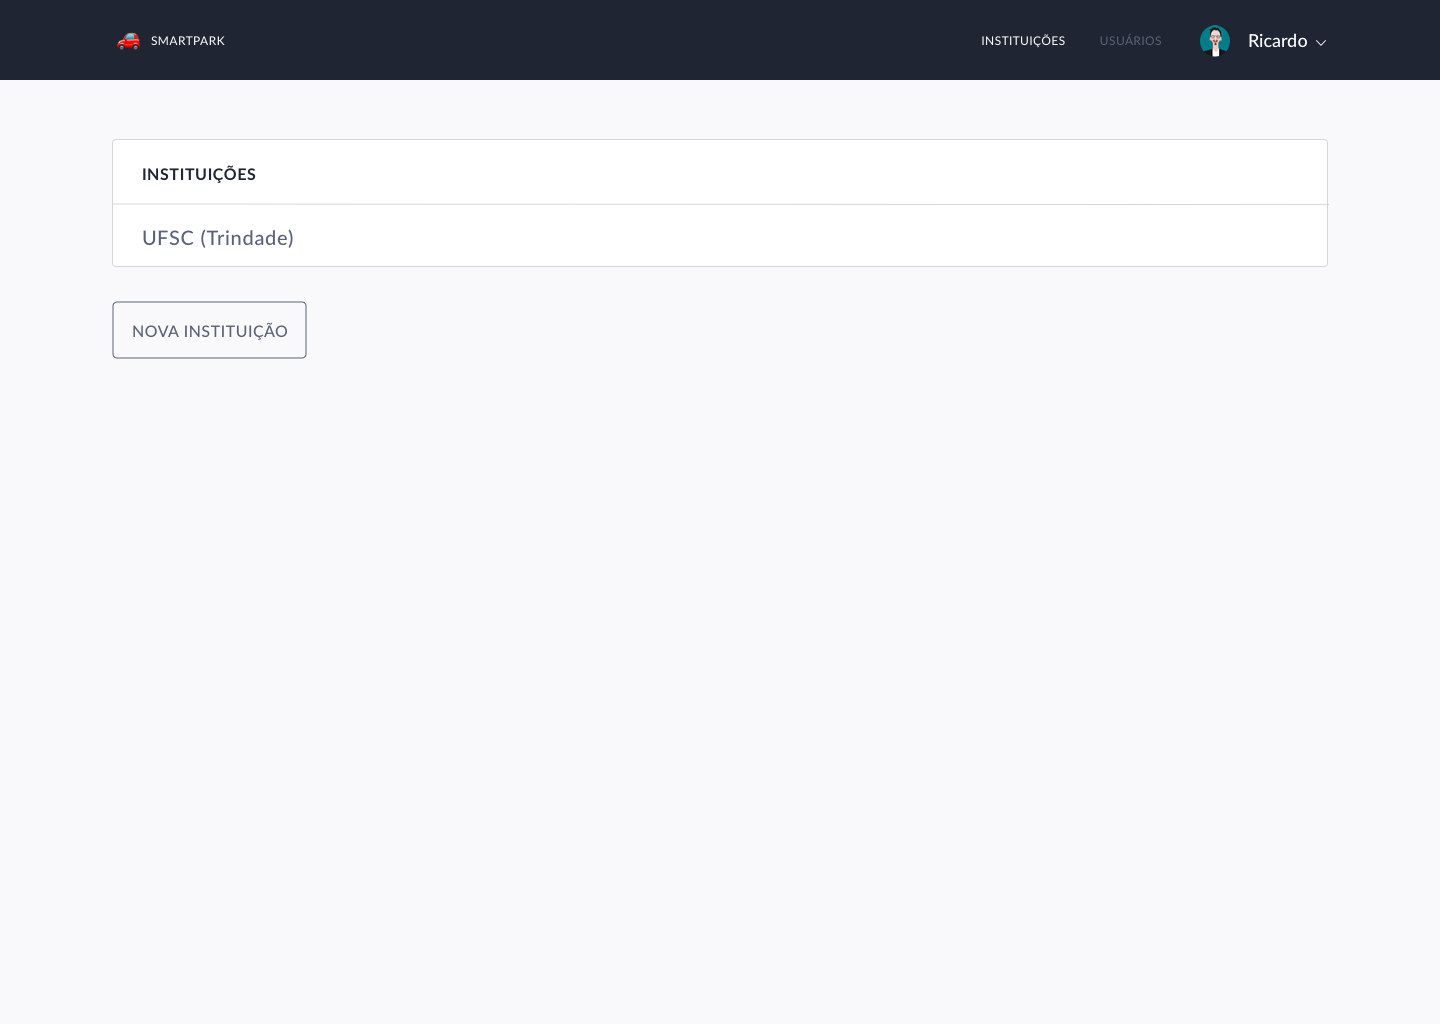The height and width of the screenshot is (1024, 1440).
Task: Click the user name Ricardo in navbar
Action: pyautogui.click(x=1277, y=41)
